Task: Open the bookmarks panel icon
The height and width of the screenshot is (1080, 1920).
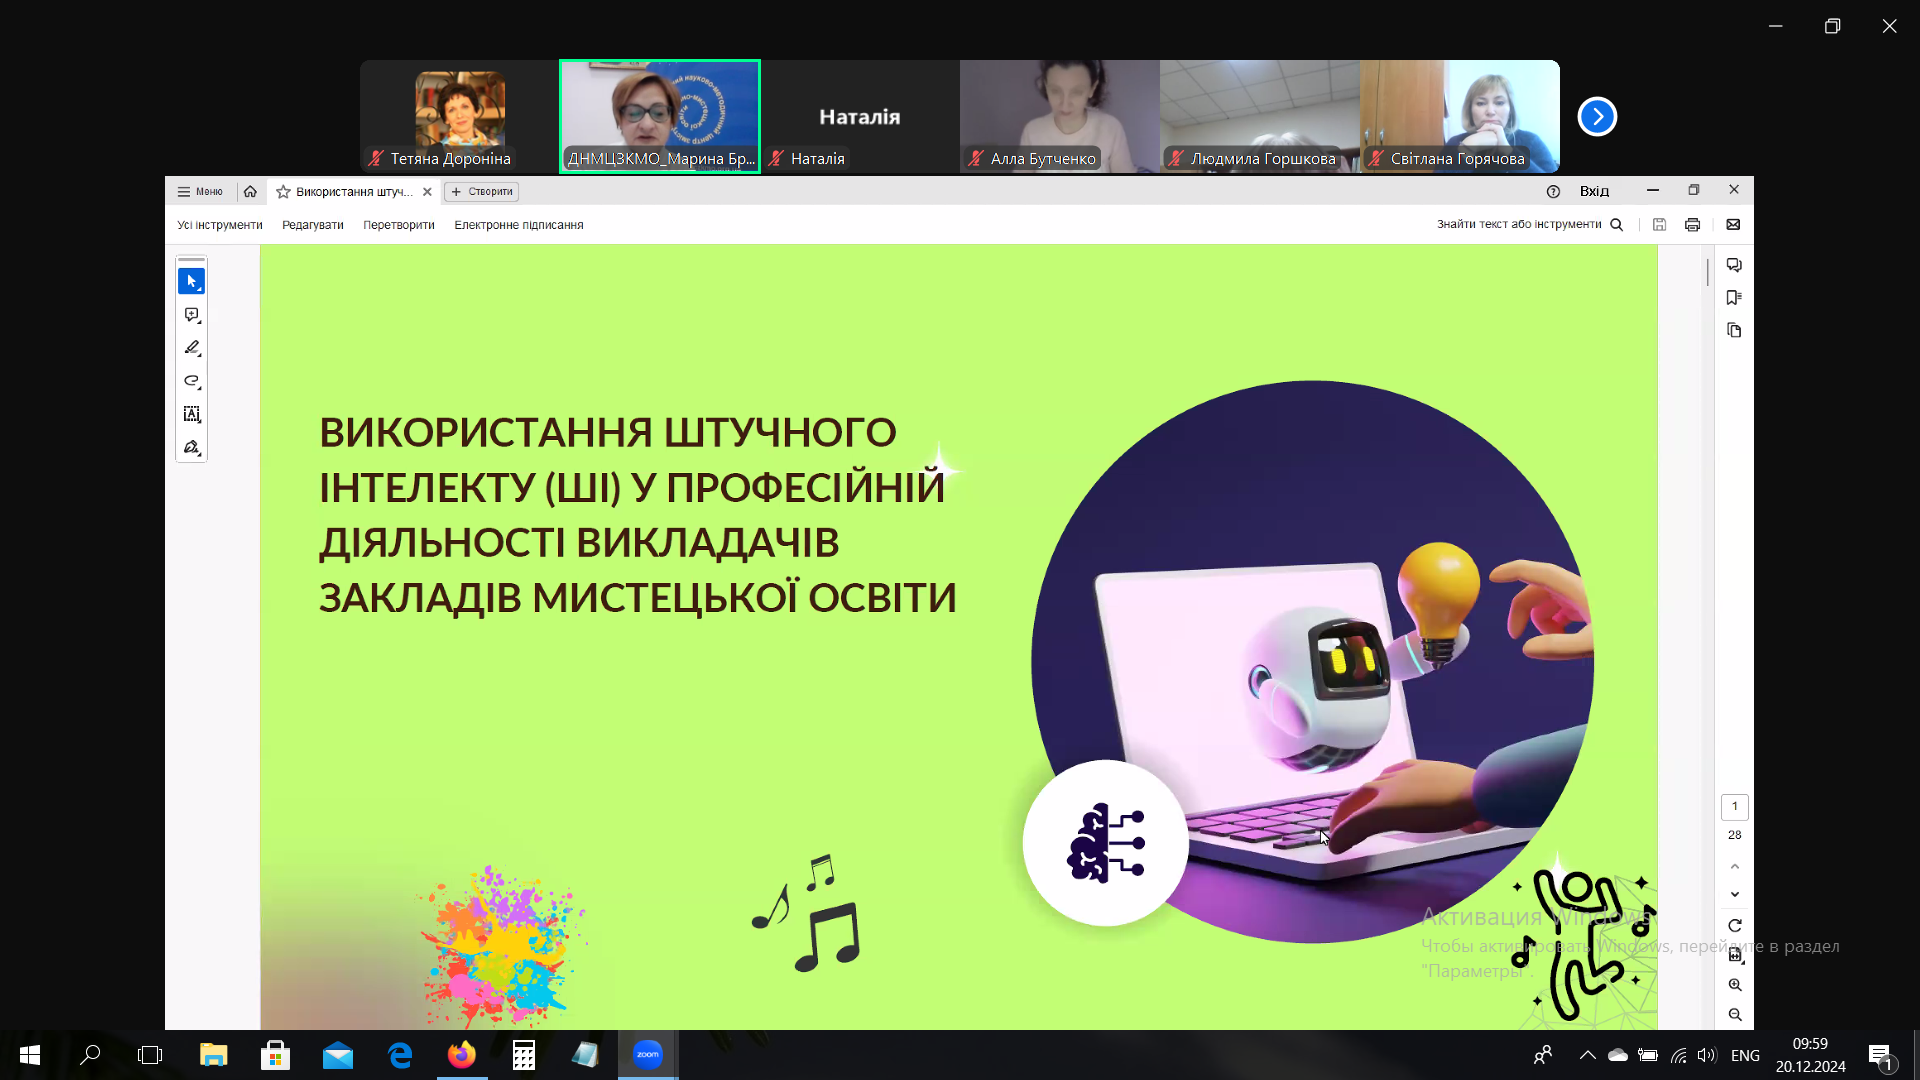Action: point(1734,298)
